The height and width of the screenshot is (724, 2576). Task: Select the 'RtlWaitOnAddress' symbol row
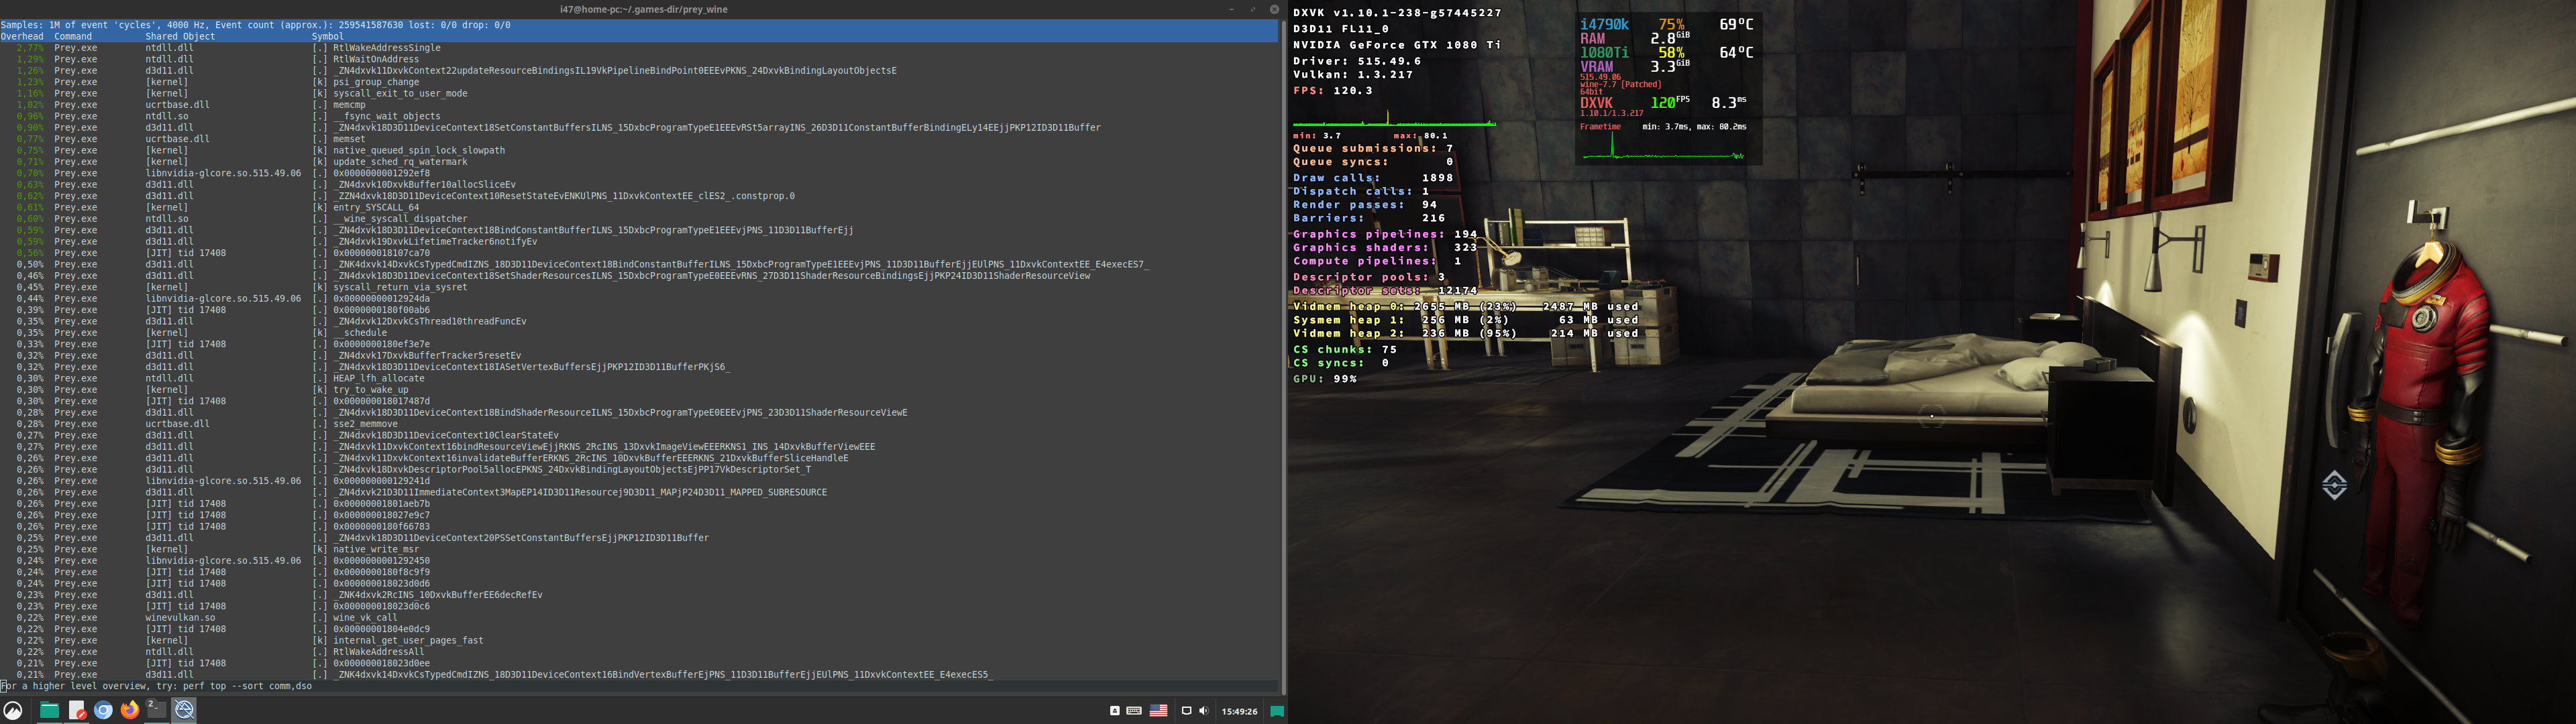(x=640, y=59)
